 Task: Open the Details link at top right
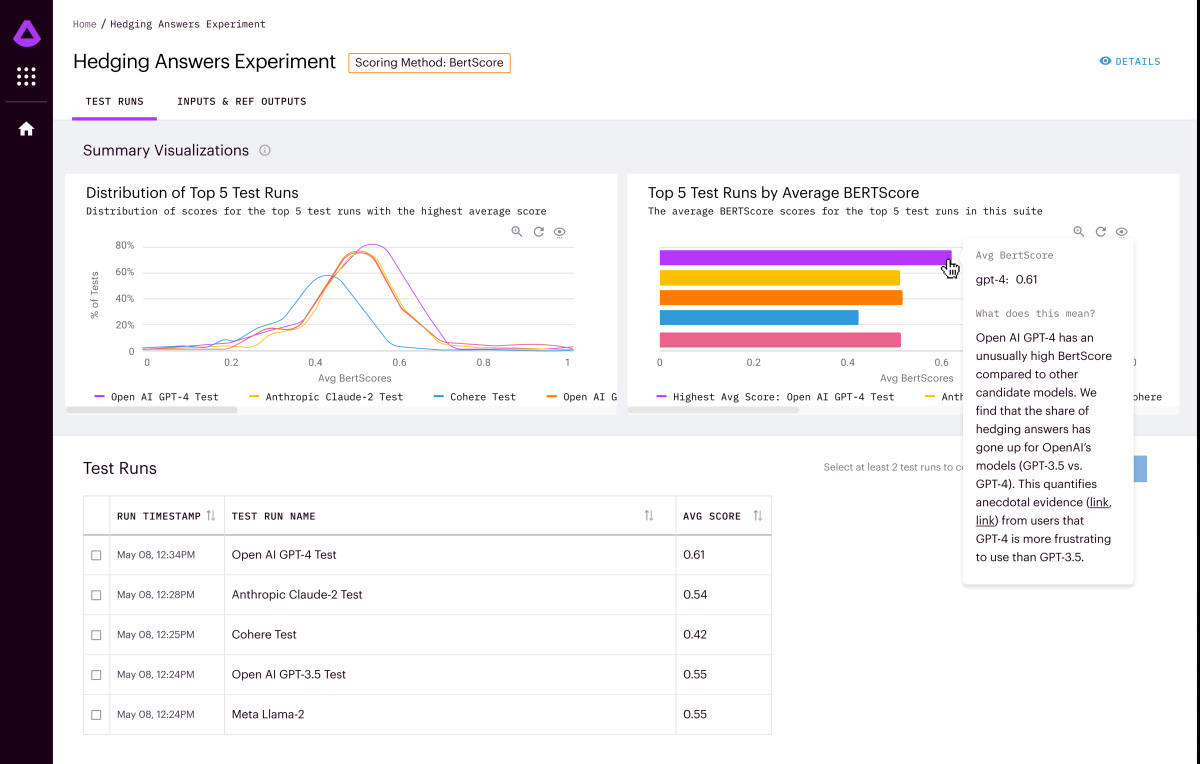(x=1130, y=62)
